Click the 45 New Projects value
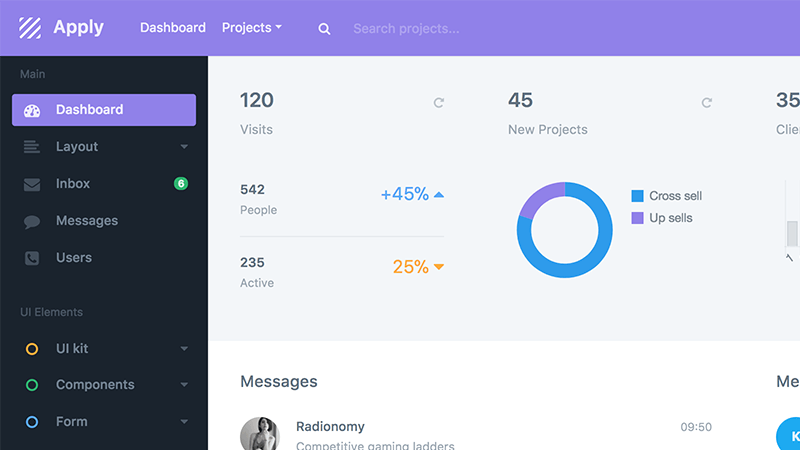The image size is (800, 450). point(520,100)
